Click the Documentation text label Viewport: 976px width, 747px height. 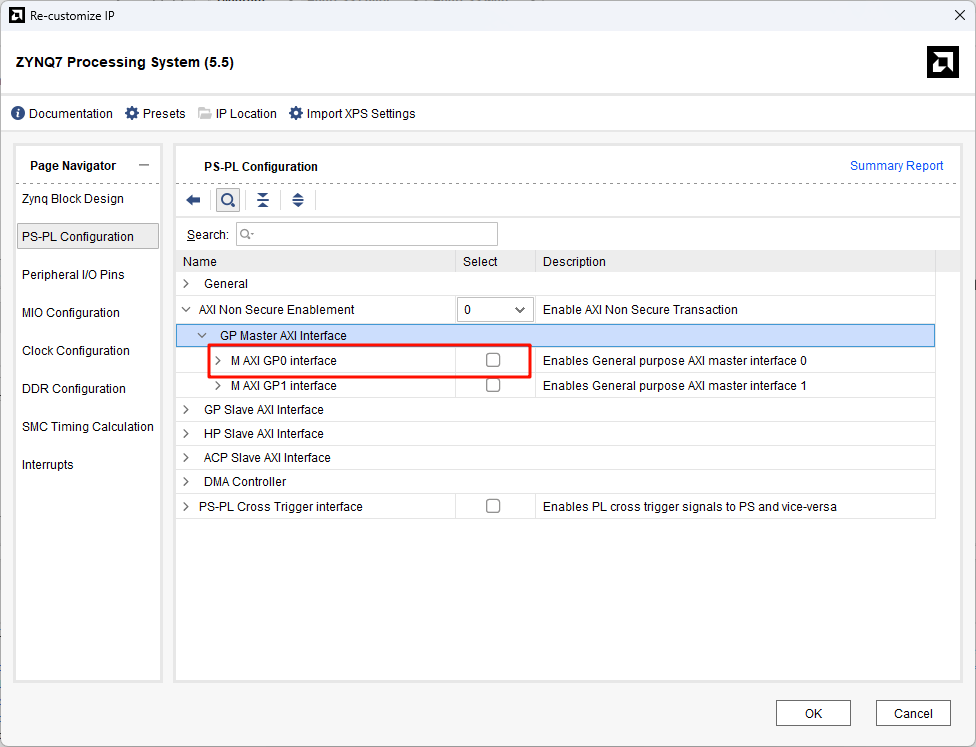71,113
